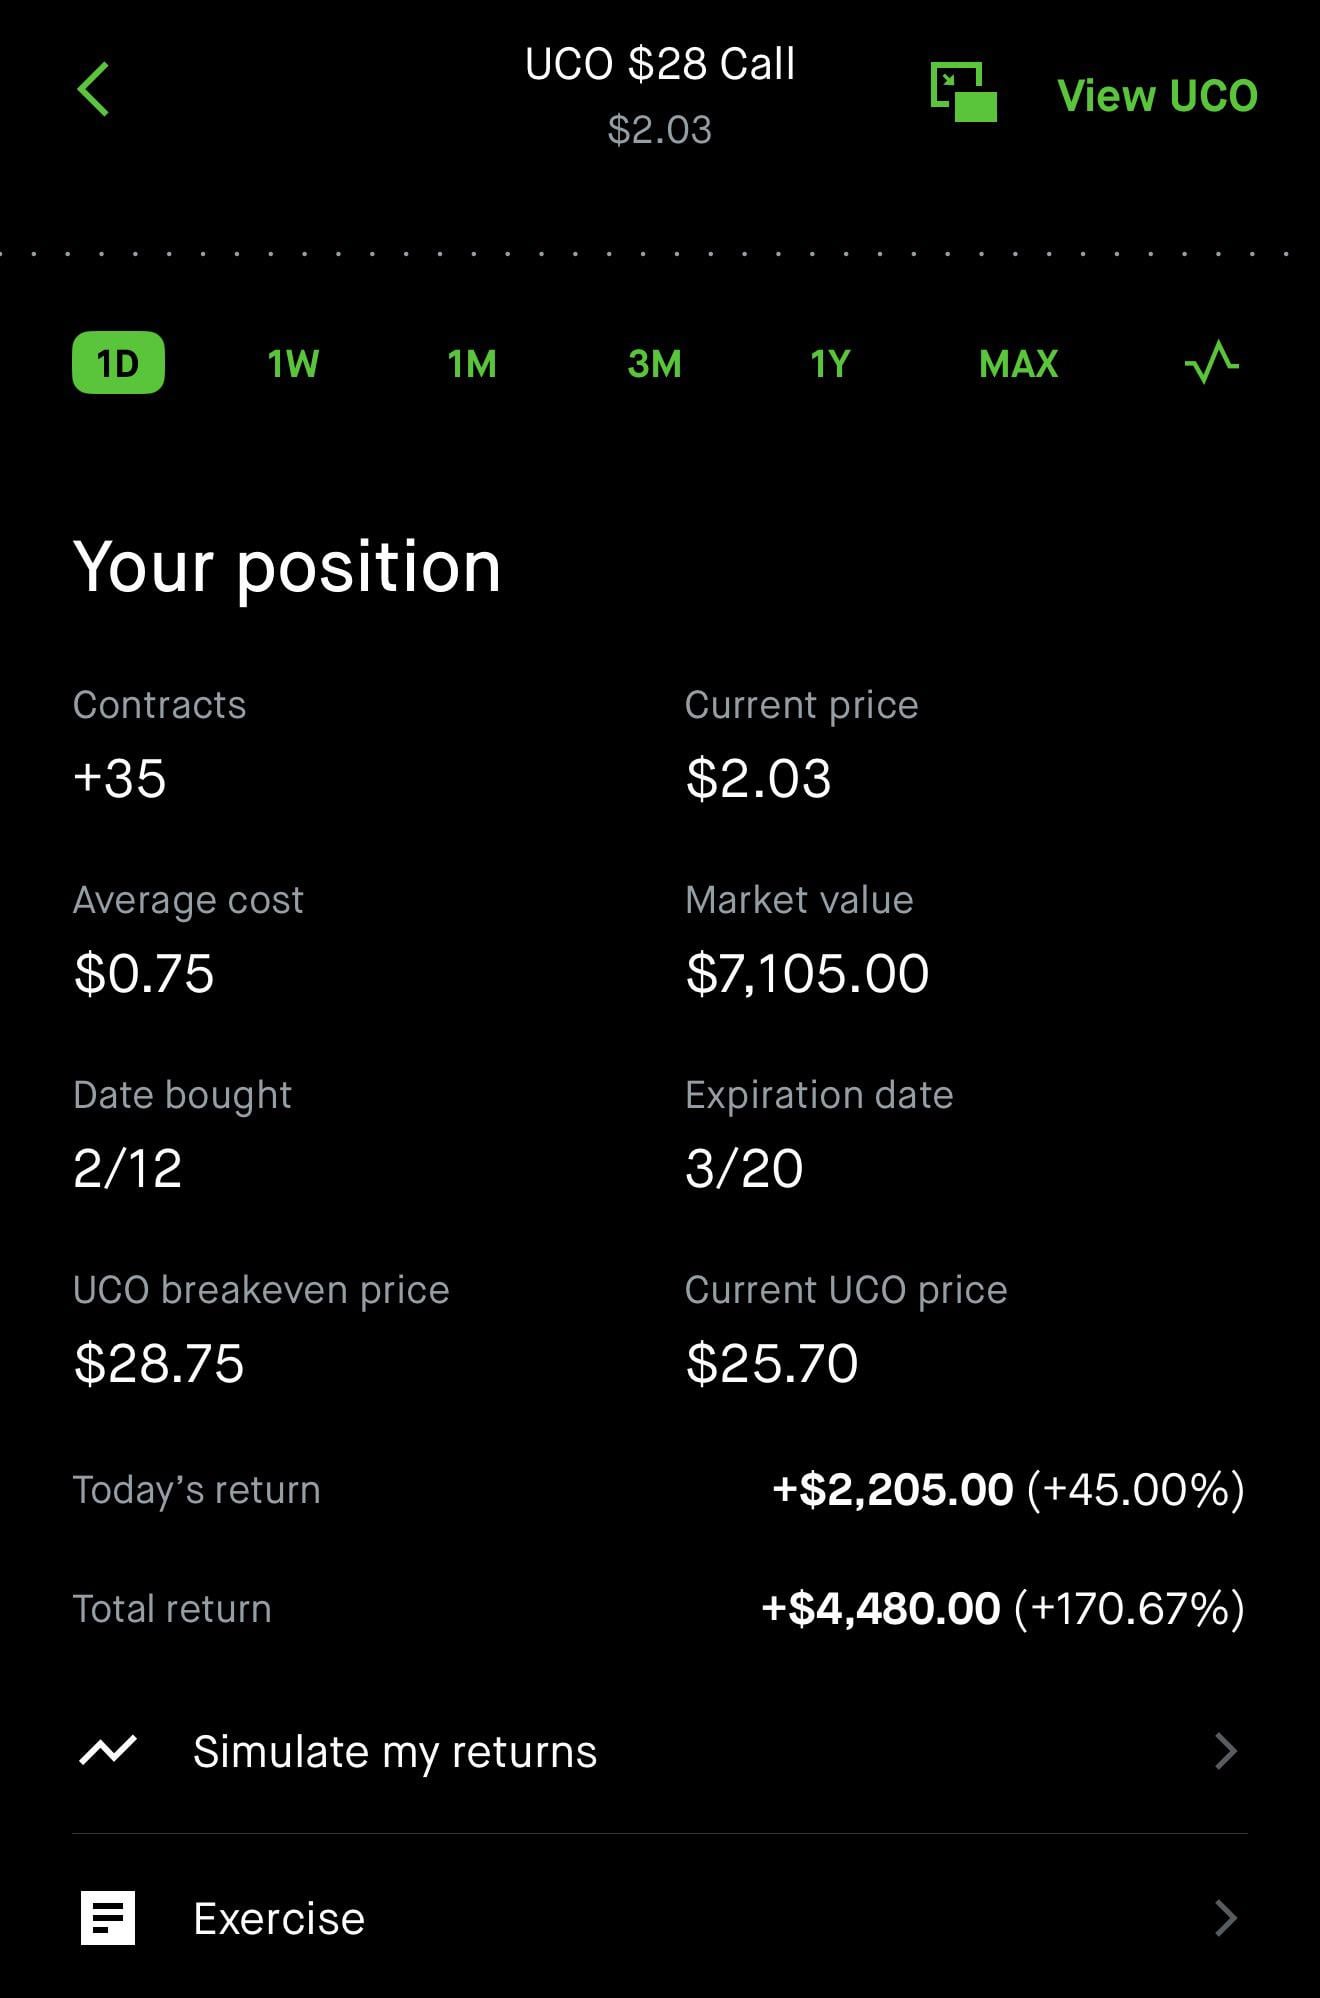Select the 1D time range
The height and width of the screenshot is (1998, 1320).
pyautogui.click(x=118, y=362)
